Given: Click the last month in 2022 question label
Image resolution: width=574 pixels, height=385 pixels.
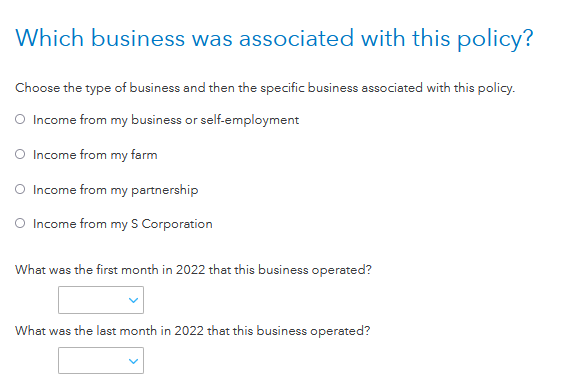Looking at the screenshot, I should coord(193,331).
